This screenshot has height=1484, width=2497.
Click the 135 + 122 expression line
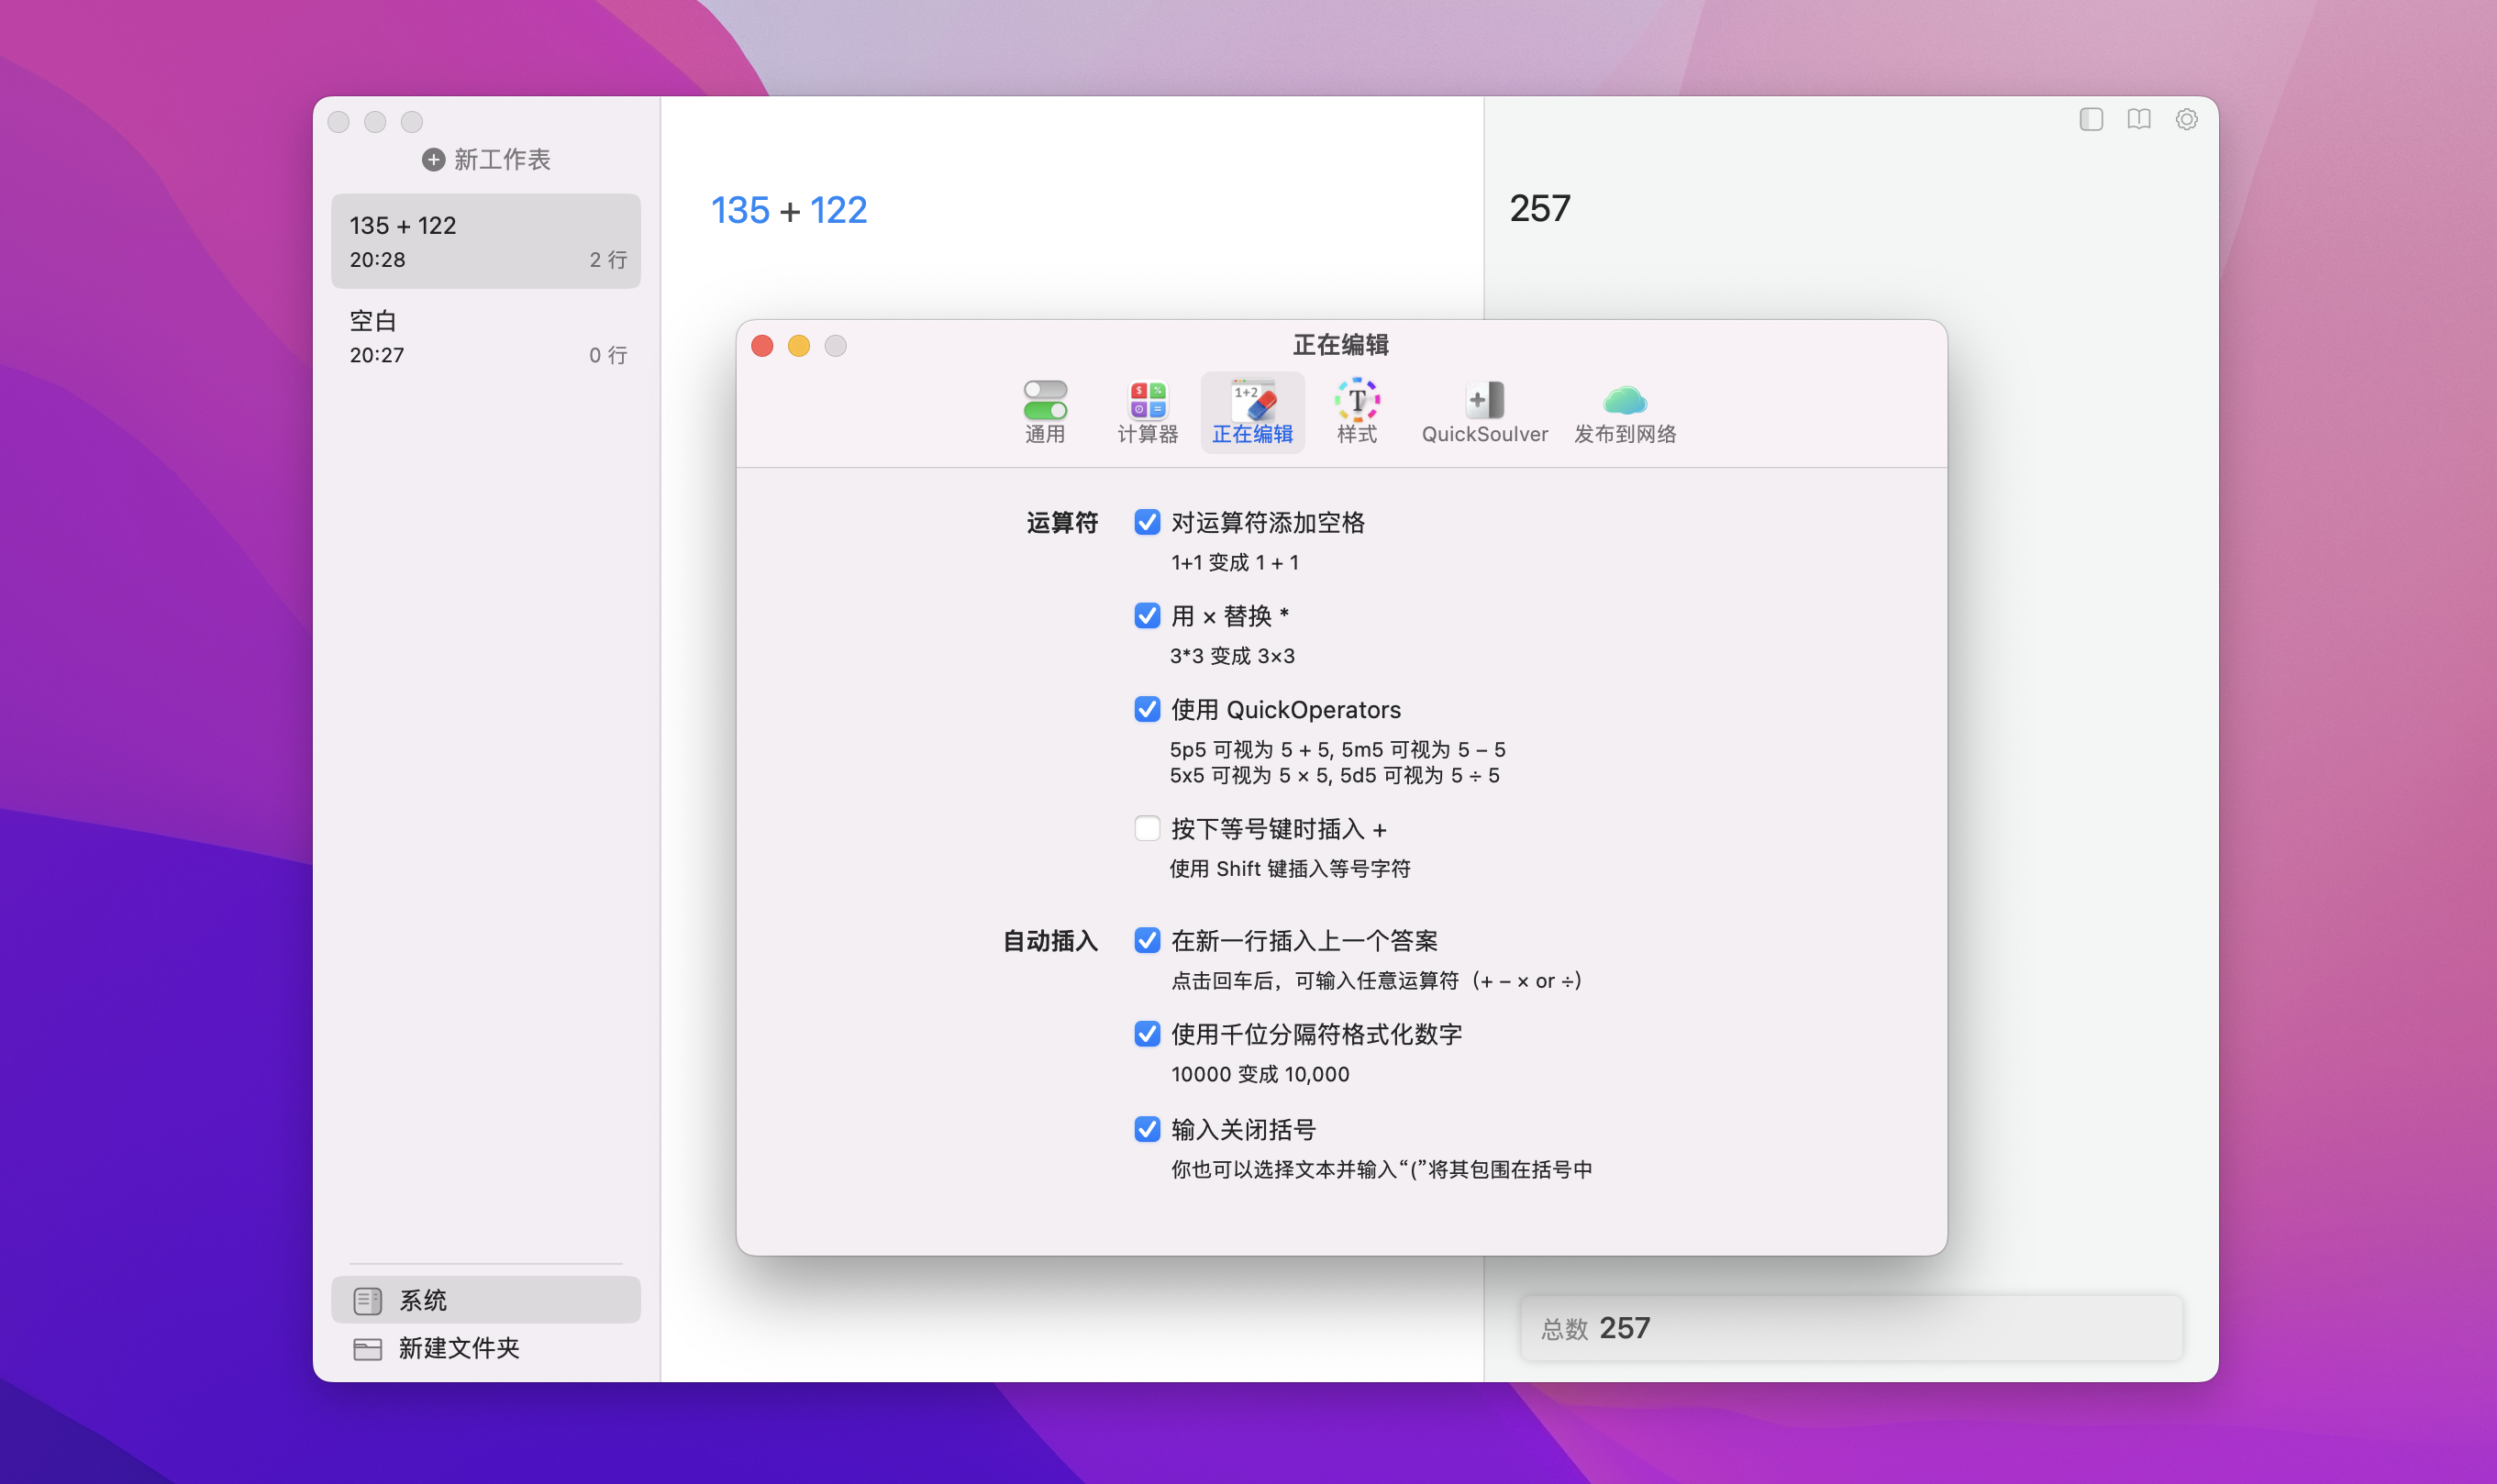789,210
